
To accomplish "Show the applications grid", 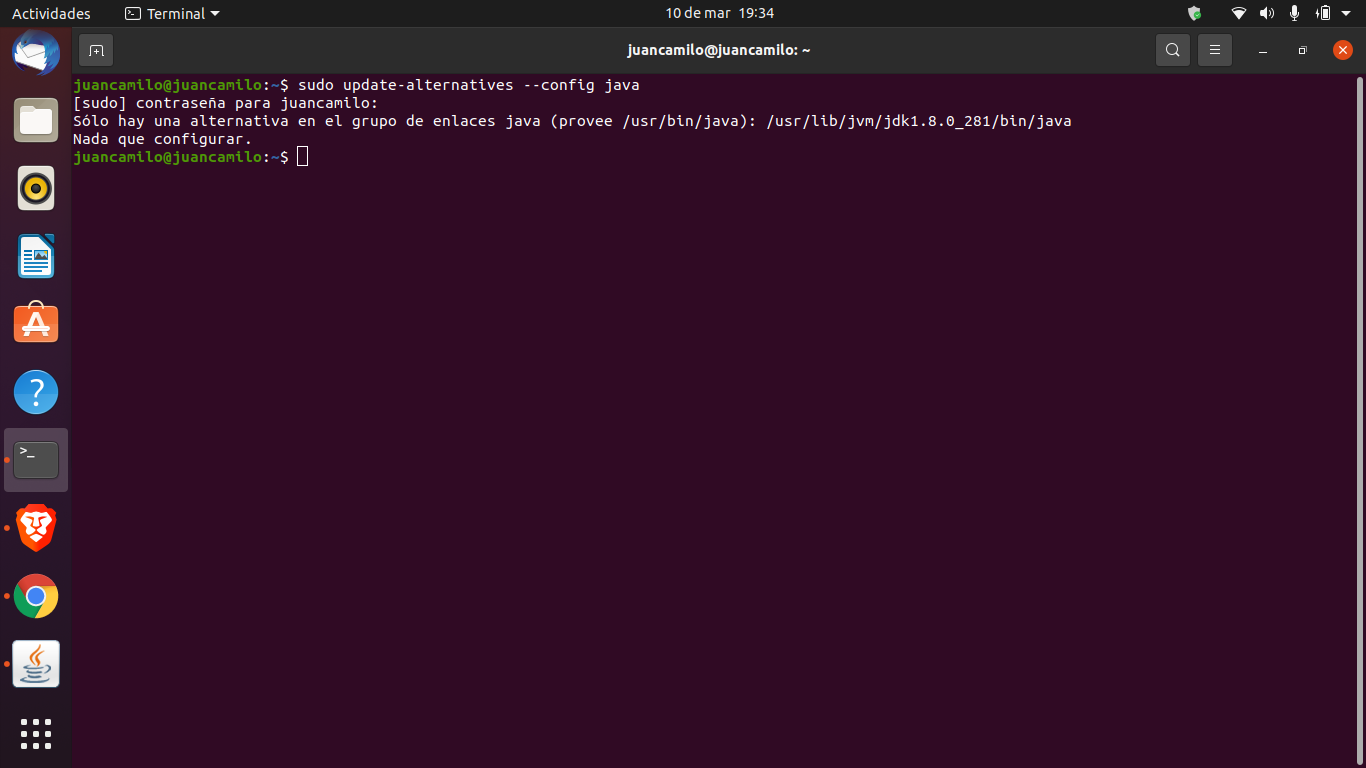I will [x=36, y=733].
